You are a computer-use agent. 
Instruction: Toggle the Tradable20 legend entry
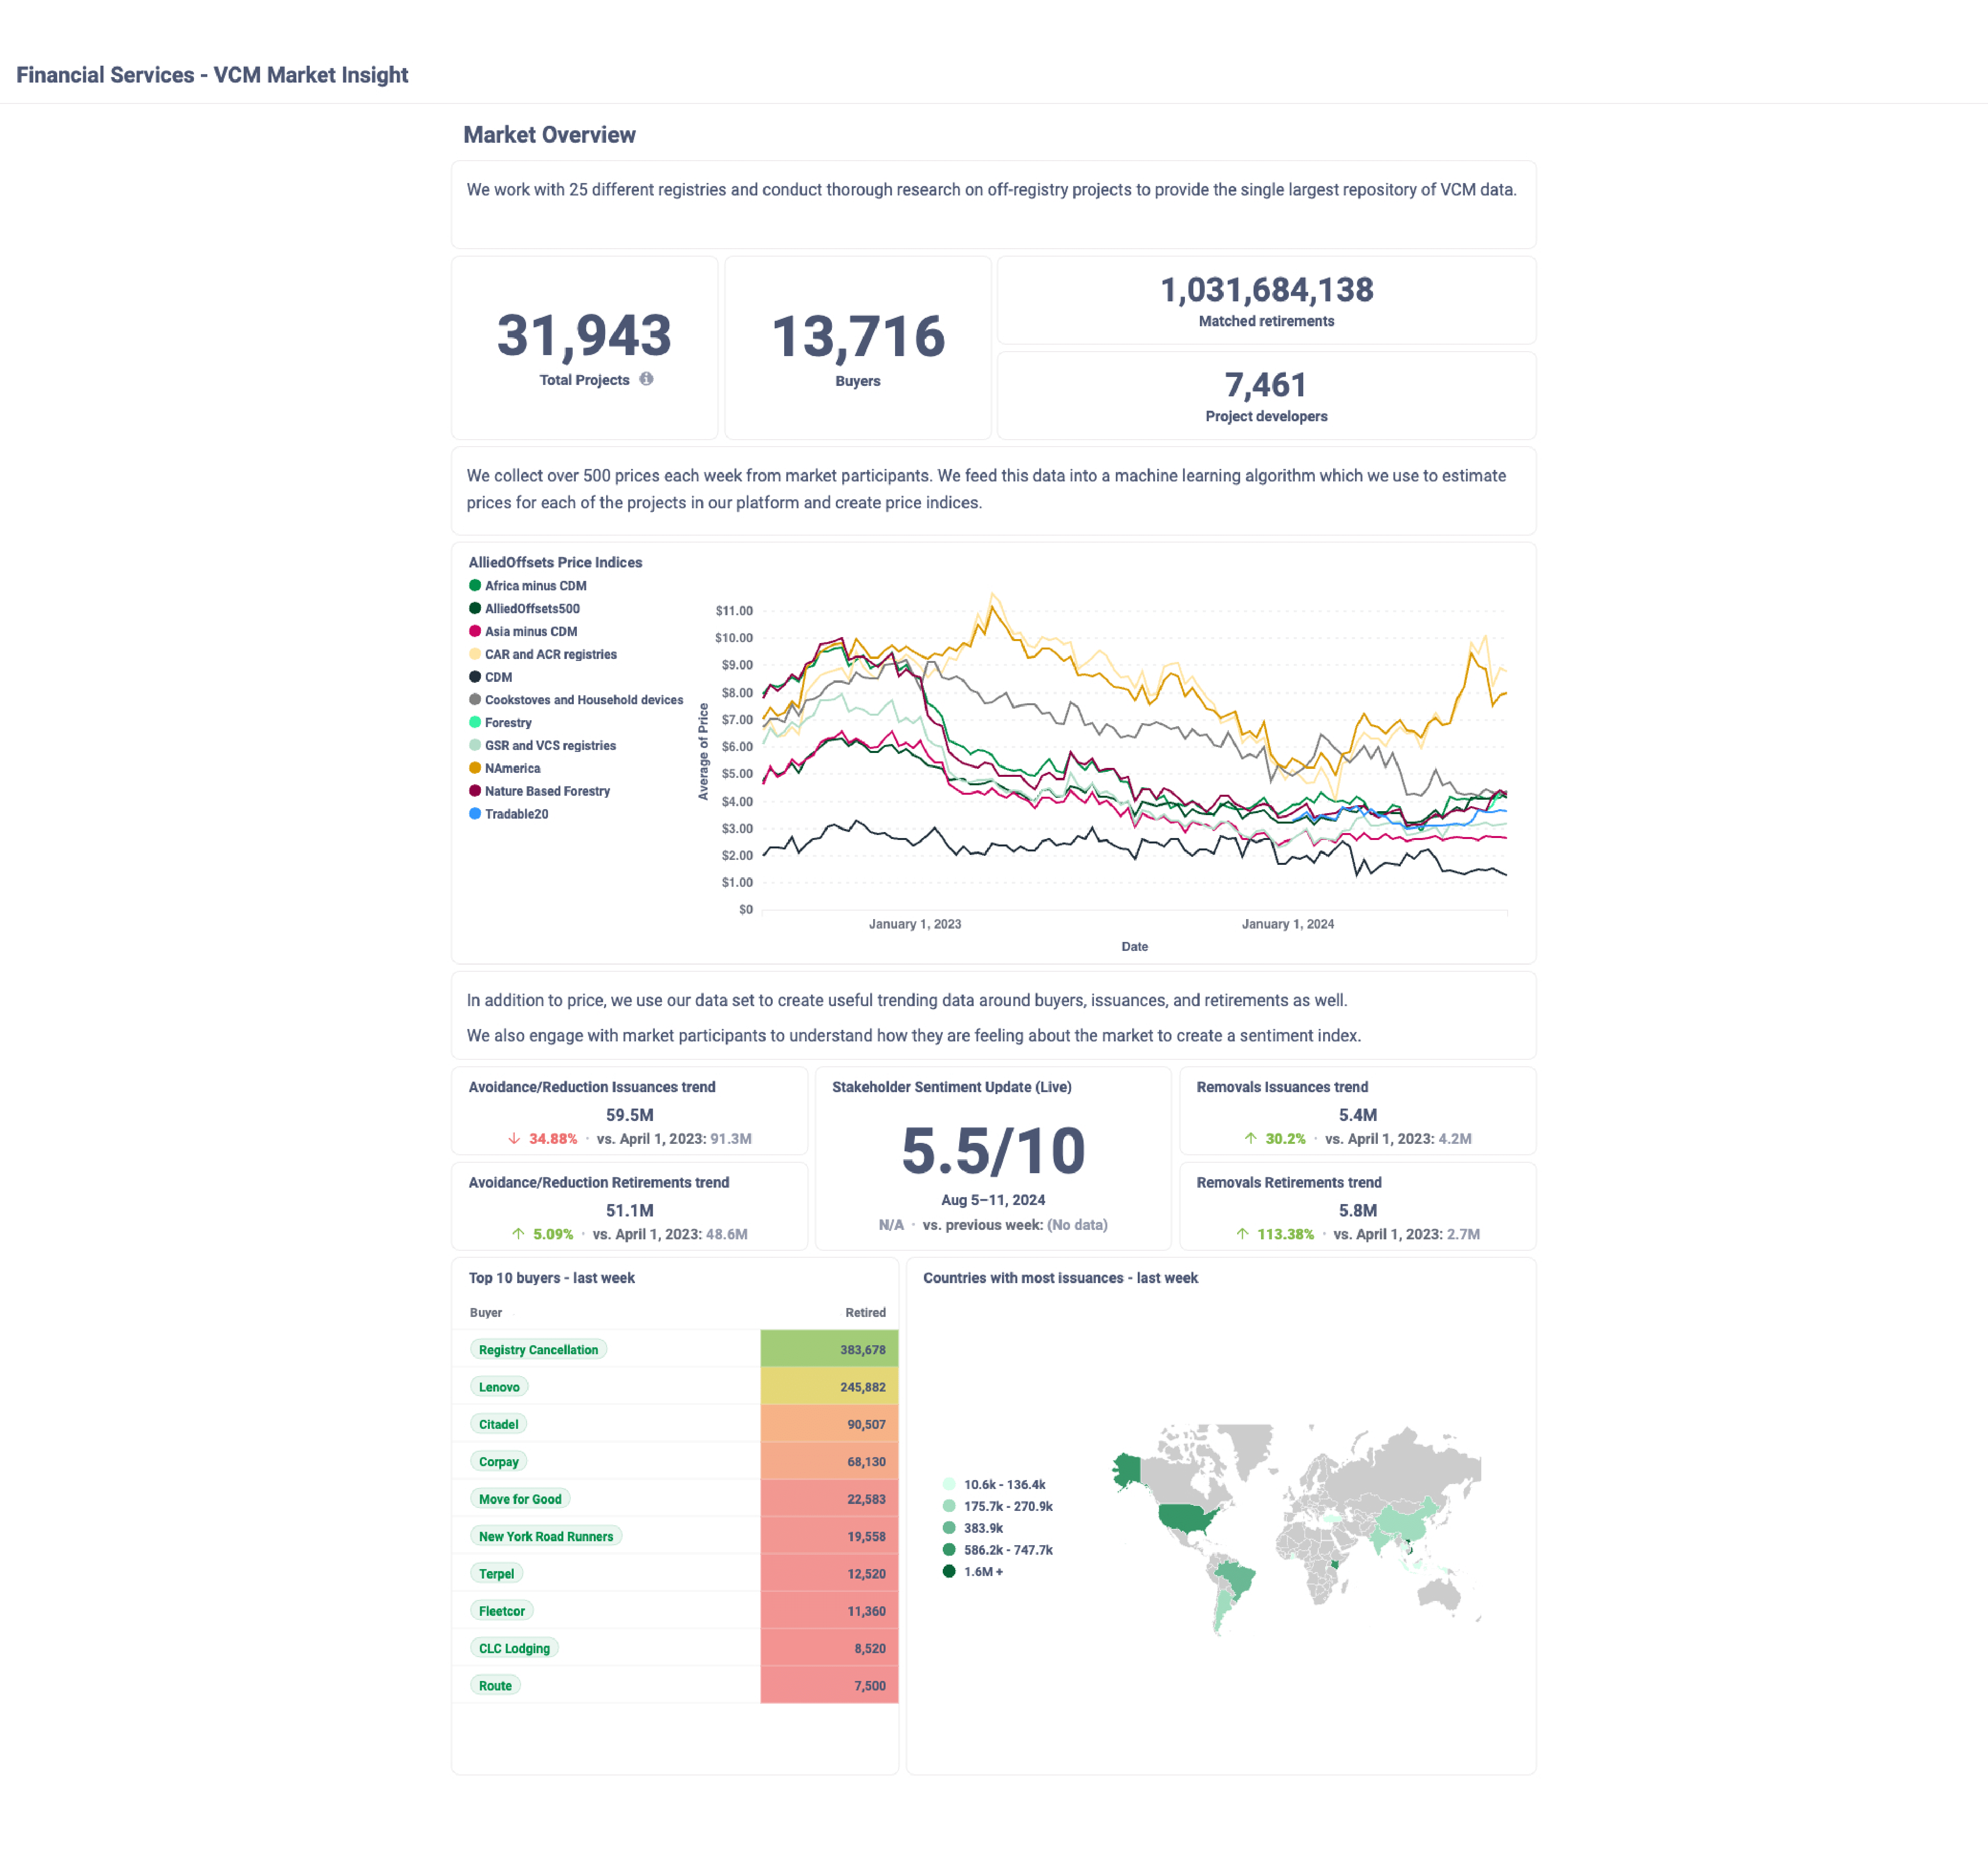(x=508, y=814)
